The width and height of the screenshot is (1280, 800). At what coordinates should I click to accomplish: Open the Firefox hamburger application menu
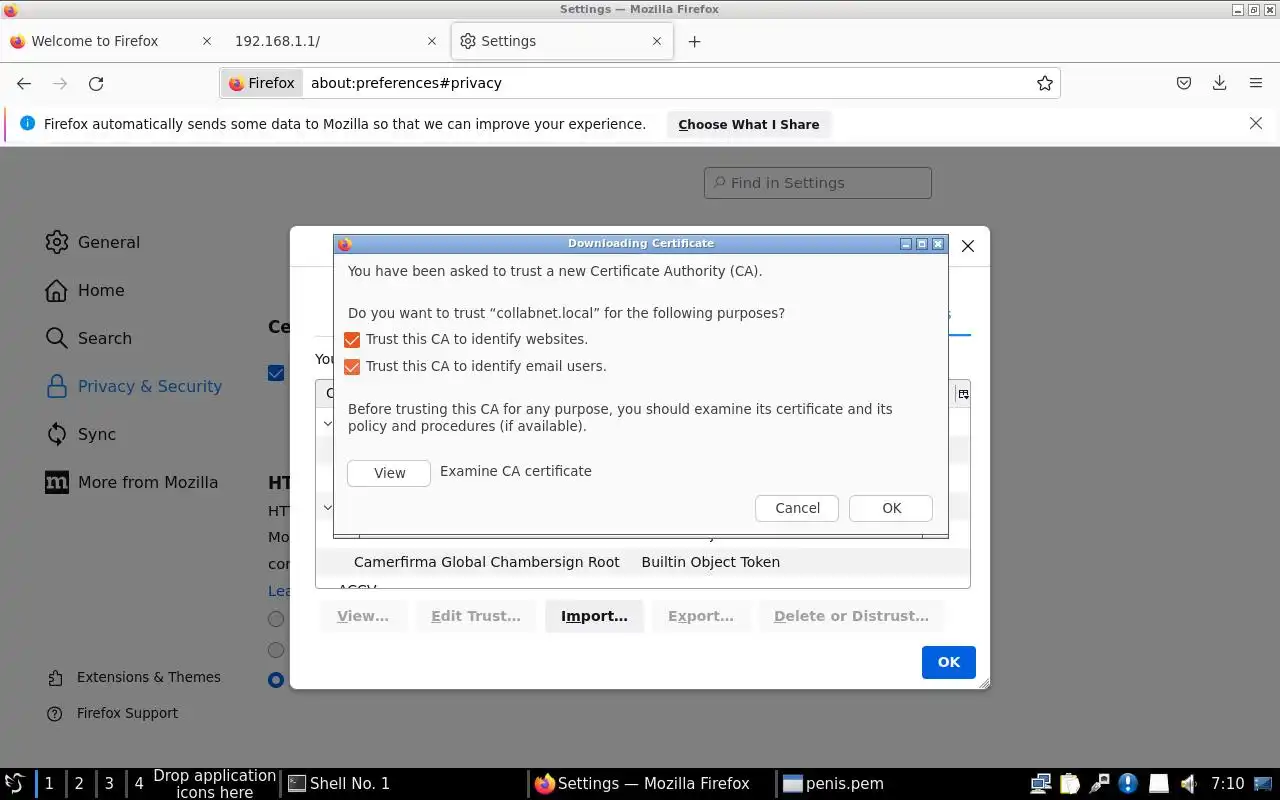1256,83
